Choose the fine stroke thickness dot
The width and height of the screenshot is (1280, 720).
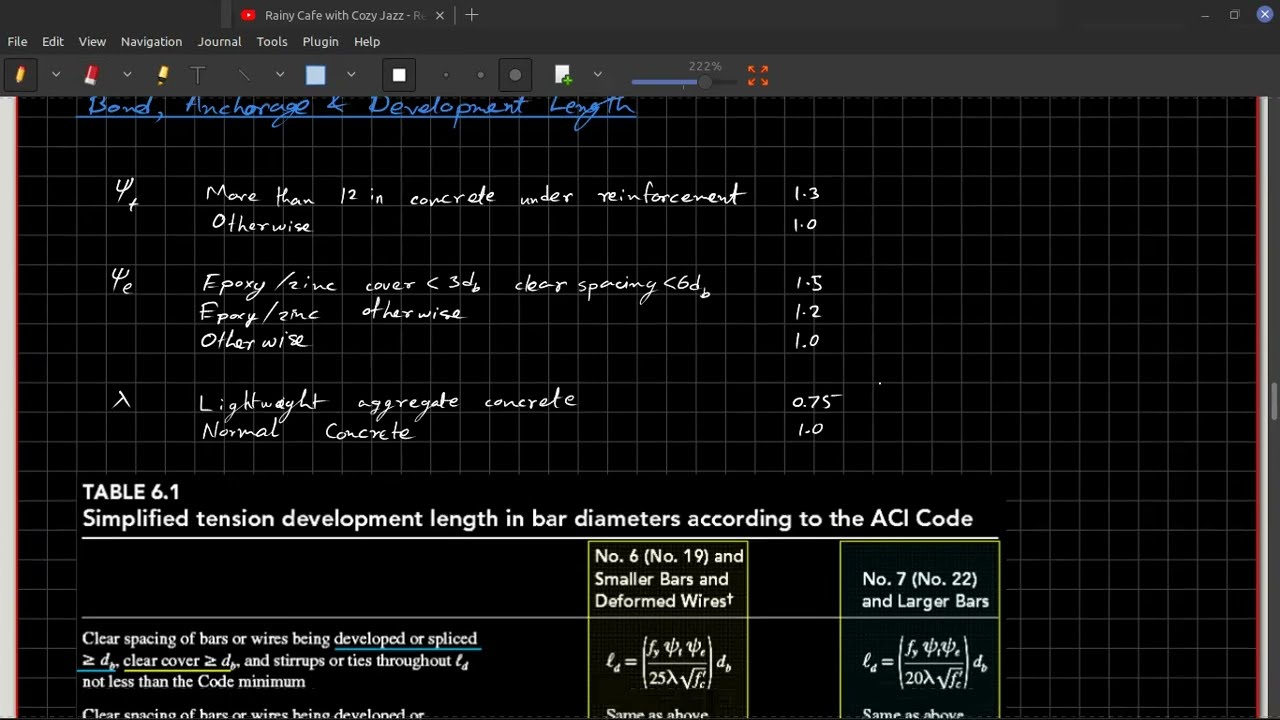[446, 75]
